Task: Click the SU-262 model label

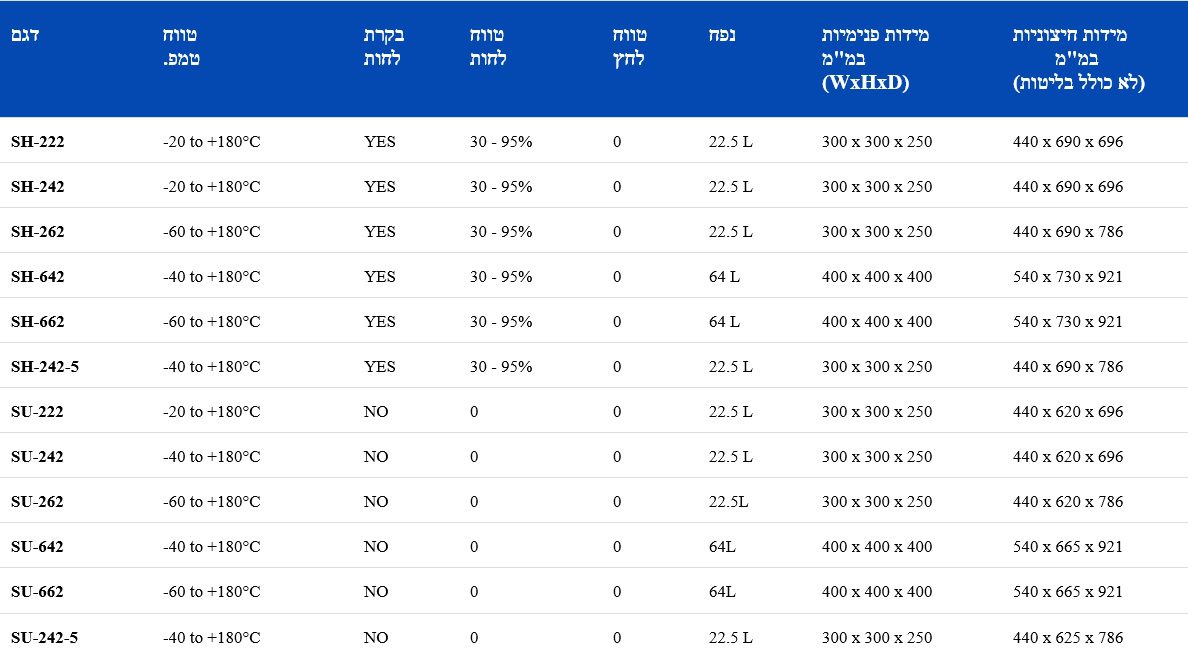Action: [38, 502]
